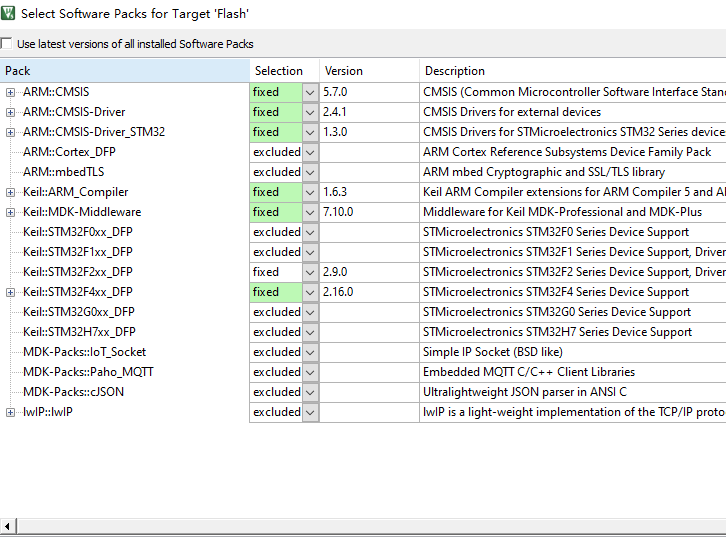Open selection dropdown for ARM::CMSIS-Driver_STM32
The image size is (726, 537).
click(310, 132)
